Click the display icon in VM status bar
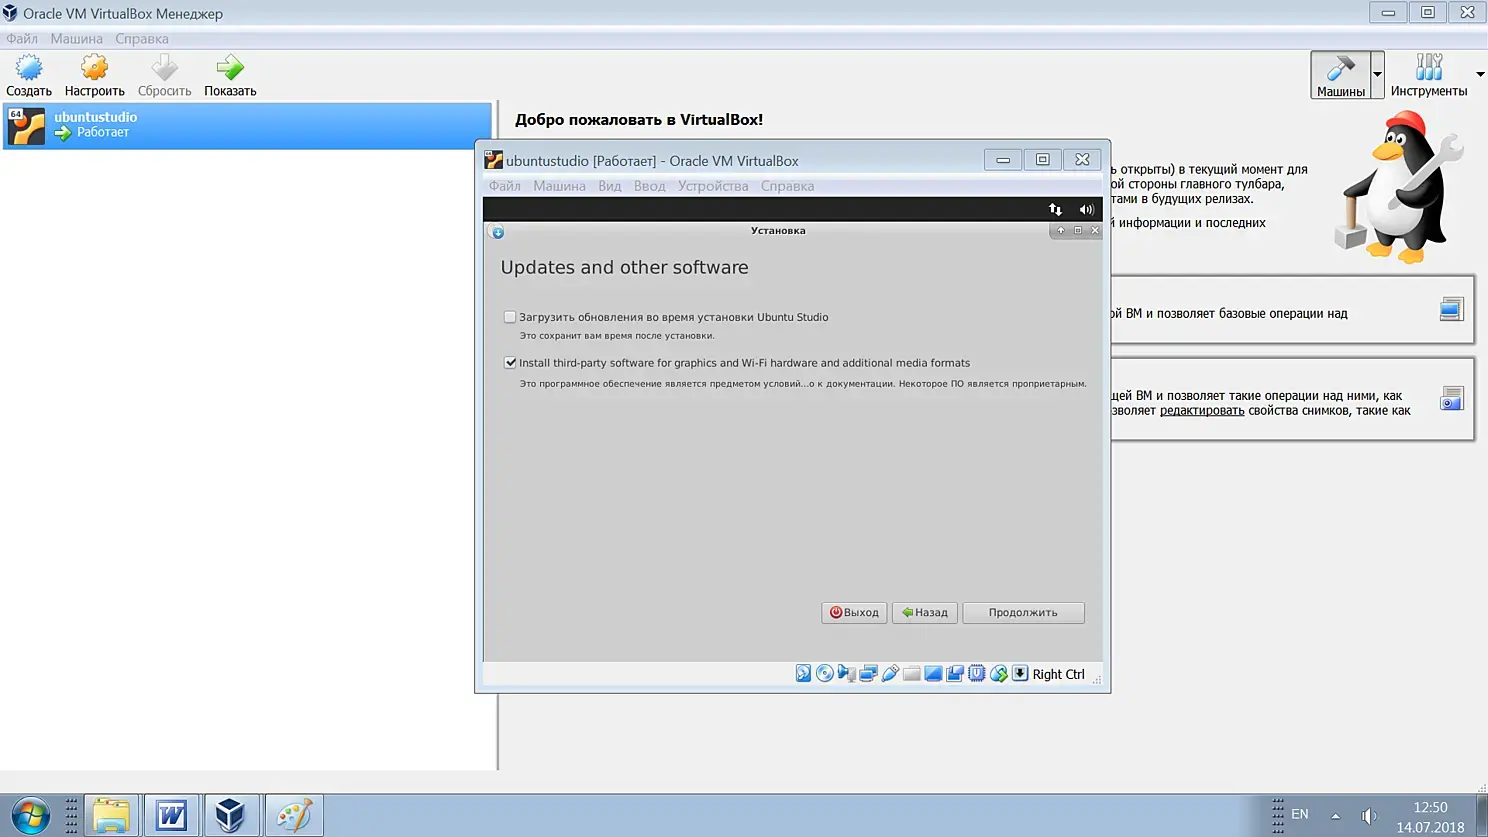This screenshot has width=1488, height=837. click(x=933, y=674)
